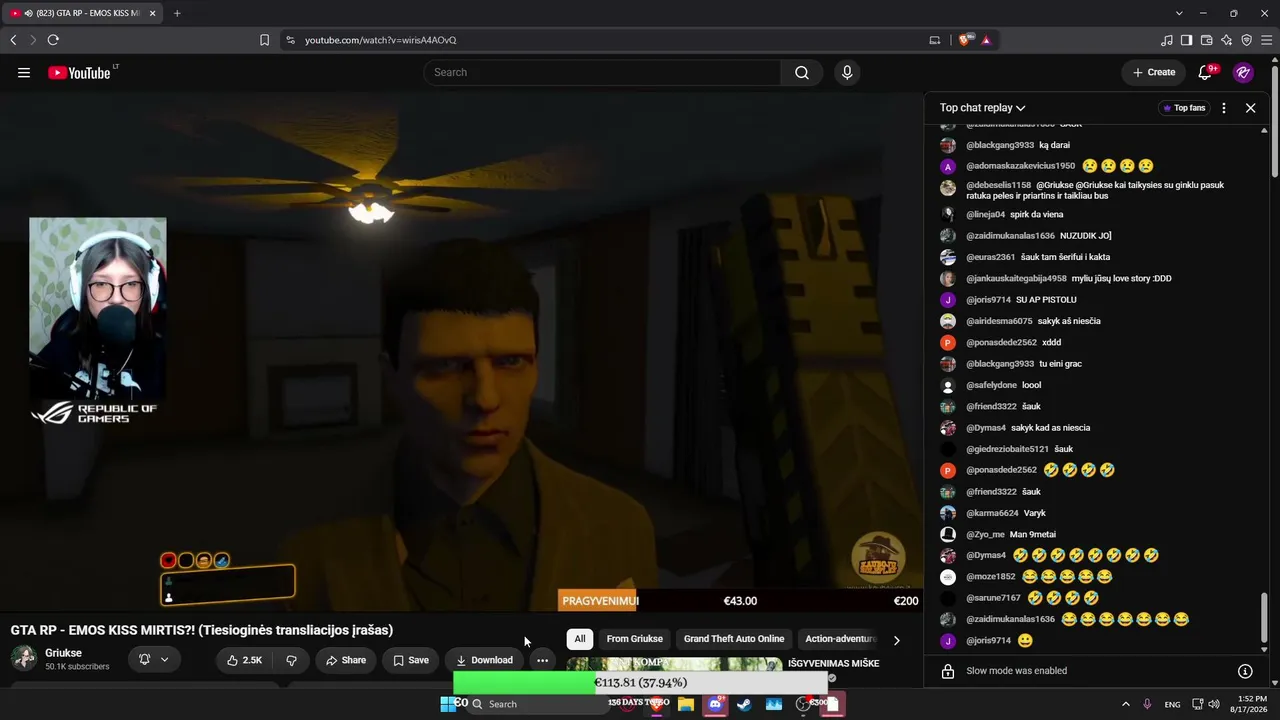Dislike this video
The width and height of the screenshot is (1280, 720).
point(291,660)
